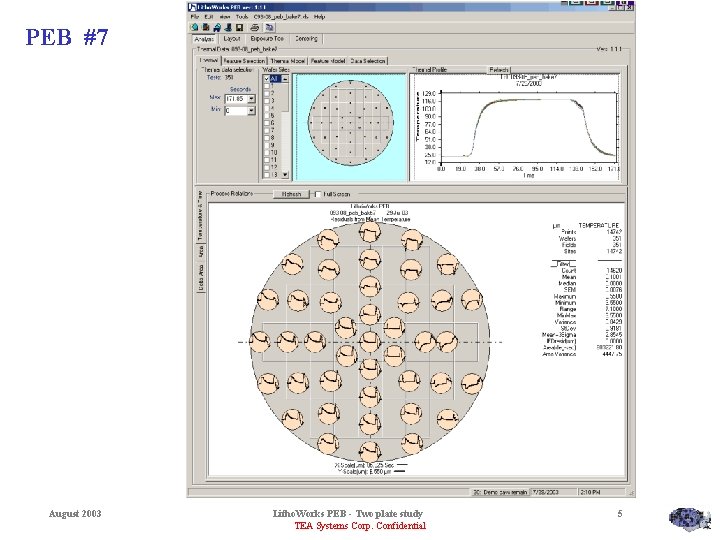Switch to the Exposure Tool tab

coord(267,39)
